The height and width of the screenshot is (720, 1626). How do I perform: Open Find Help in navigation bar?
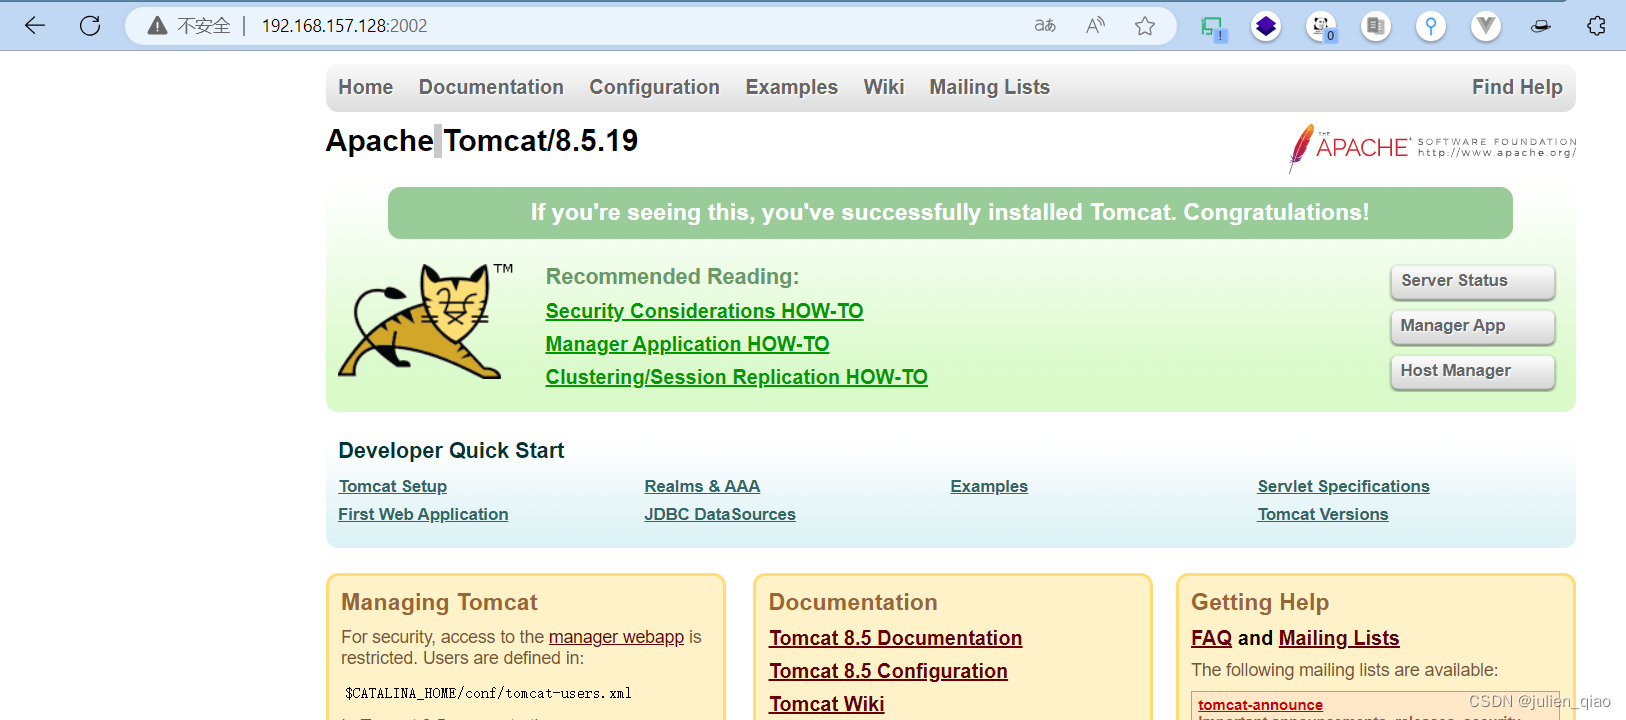click(x=1517, y=87)
